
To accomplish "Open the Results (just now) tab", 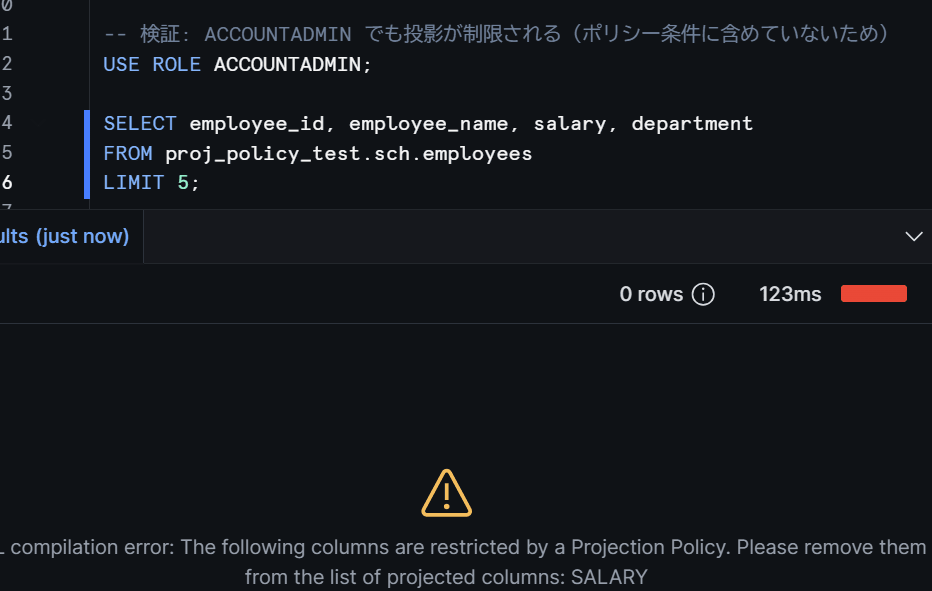I will (x=64, y=237).
